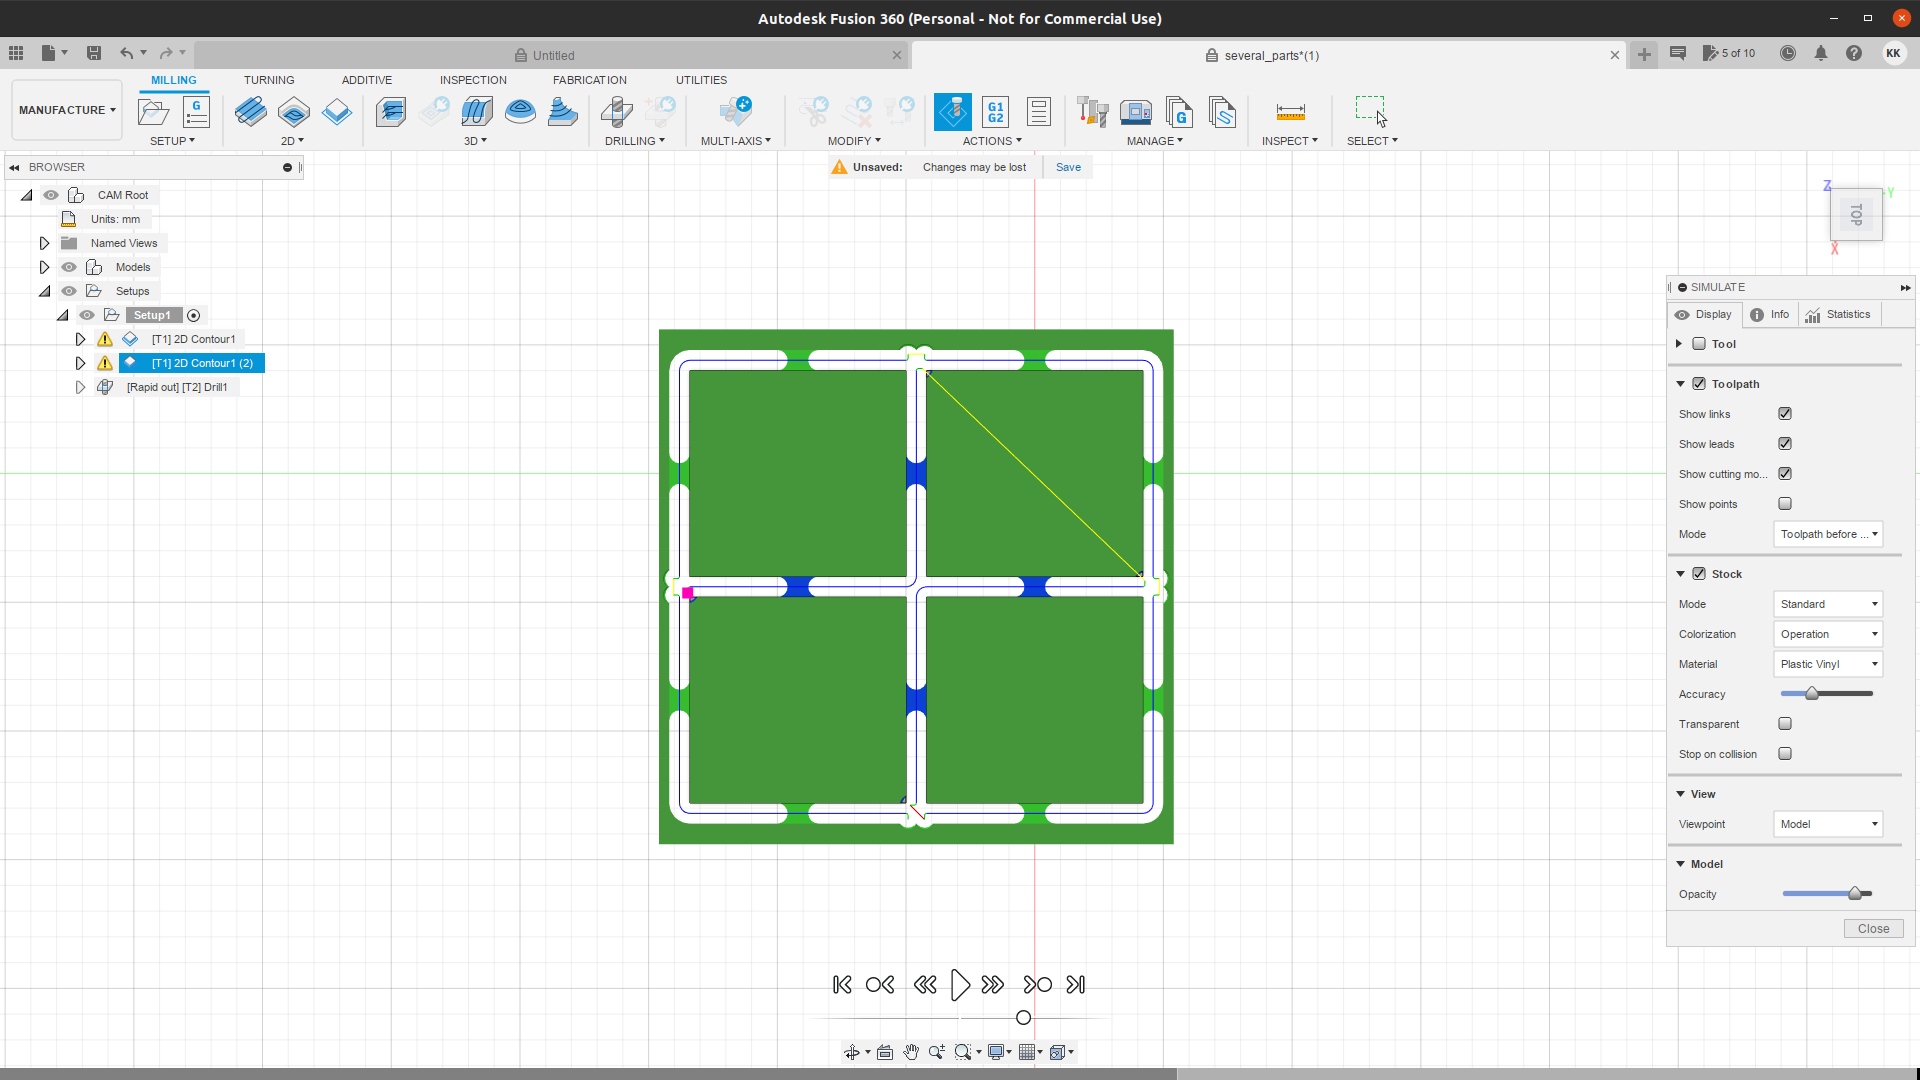
Task: Enable the Show points checkbox
Action: 1785,504
